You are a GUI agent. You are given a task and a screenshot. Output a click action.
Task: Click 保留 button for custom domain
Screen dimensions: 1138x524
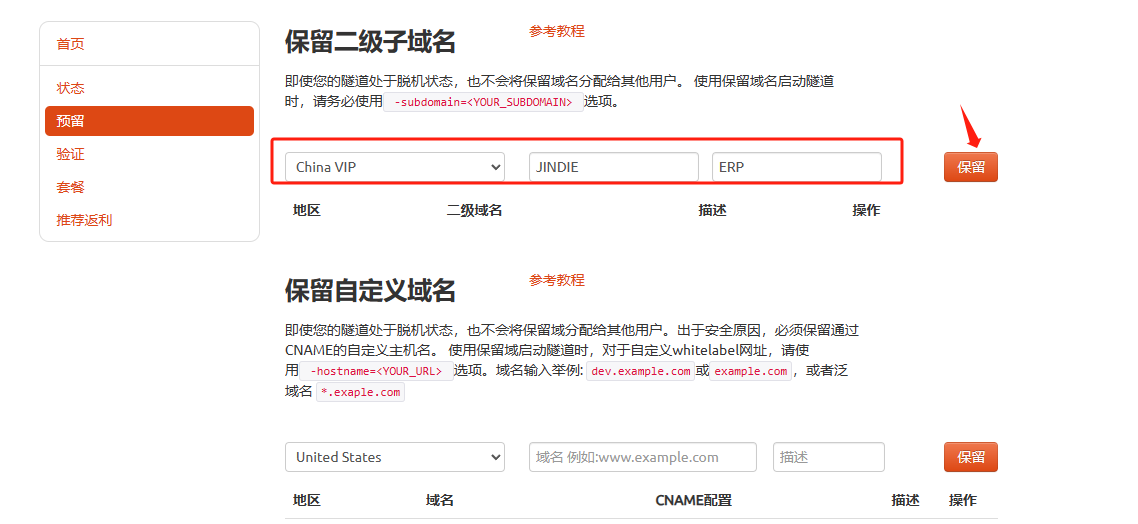tap(971, 457)
